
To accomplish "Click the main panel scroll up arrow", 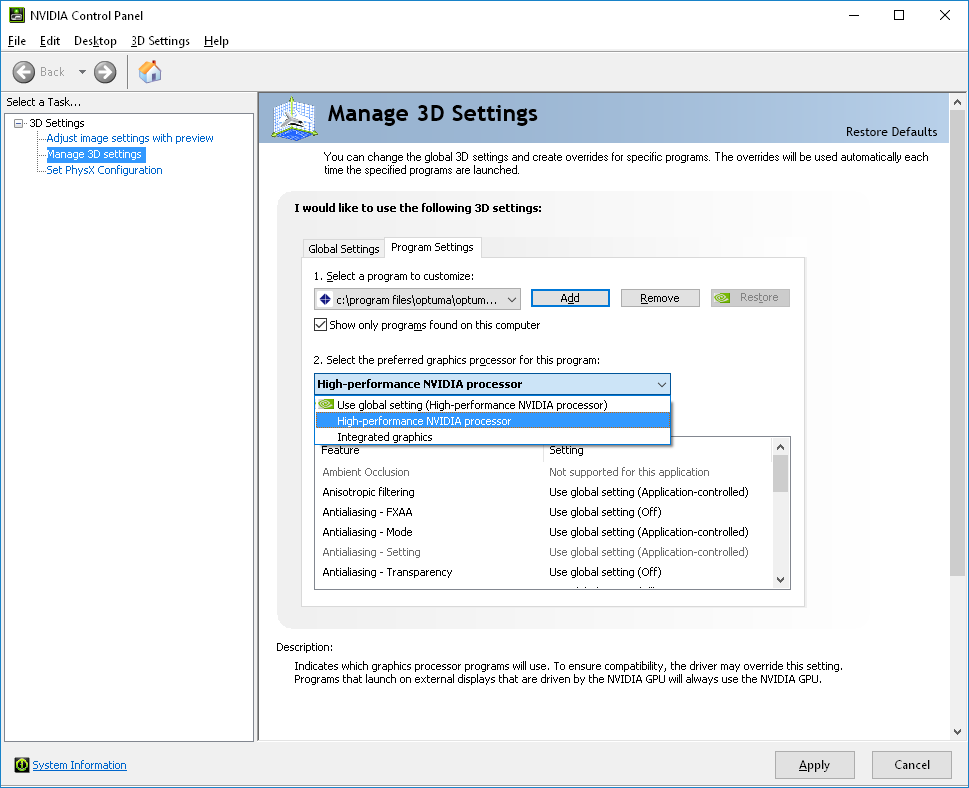I will (x=957, y=102).
